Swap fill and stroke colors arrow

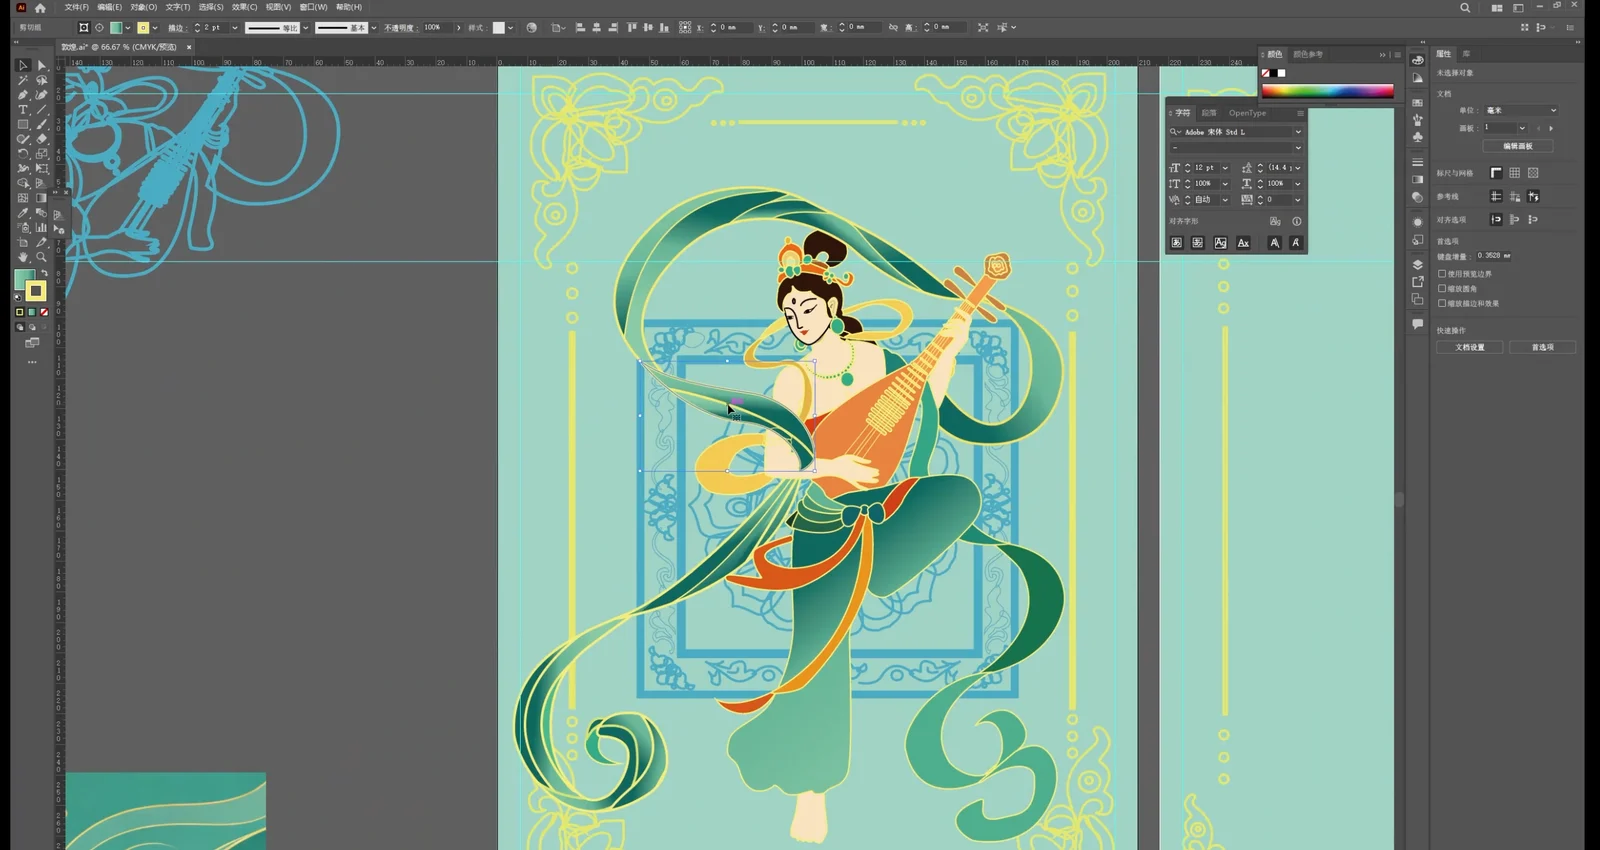pyautogui.click(x=44, y=273)
